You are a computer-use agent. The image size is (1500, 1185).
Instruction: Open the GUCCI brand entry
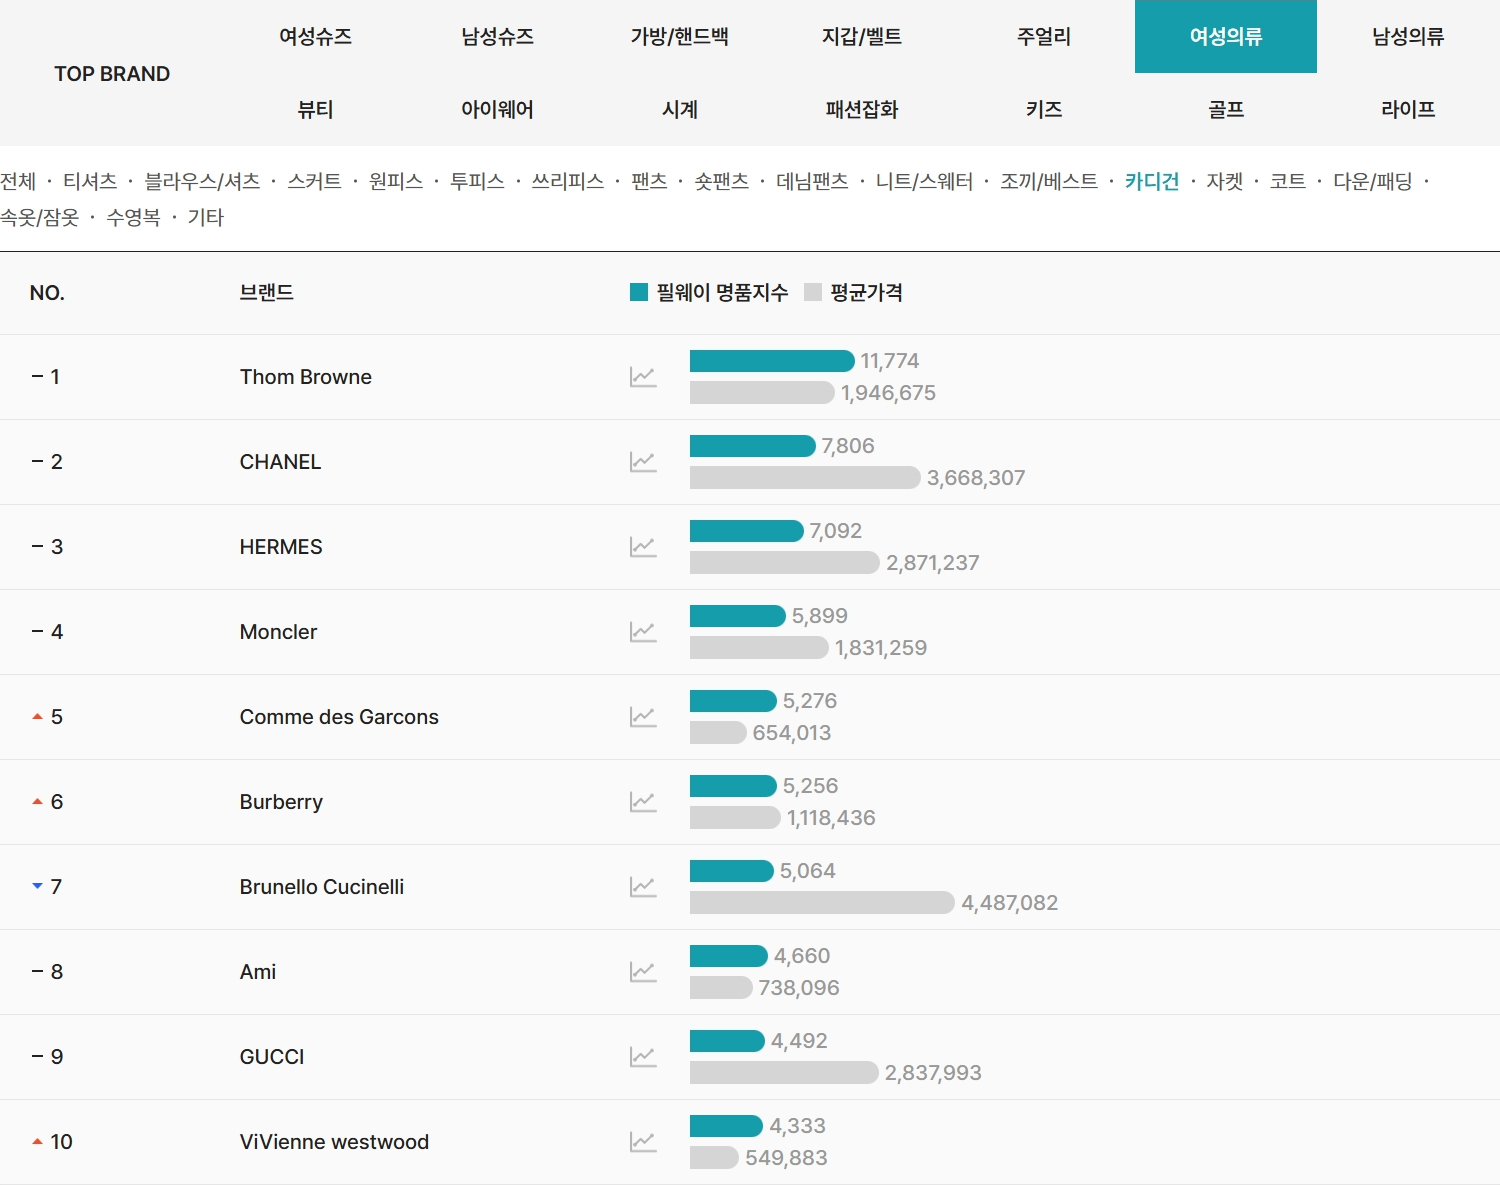coord(272,1057)
